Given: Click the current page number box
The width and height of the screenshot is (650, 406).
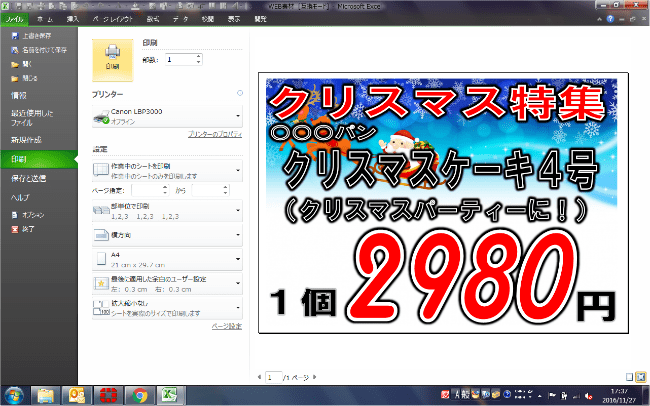Looking at the screenshot, I should coord(274,377).
